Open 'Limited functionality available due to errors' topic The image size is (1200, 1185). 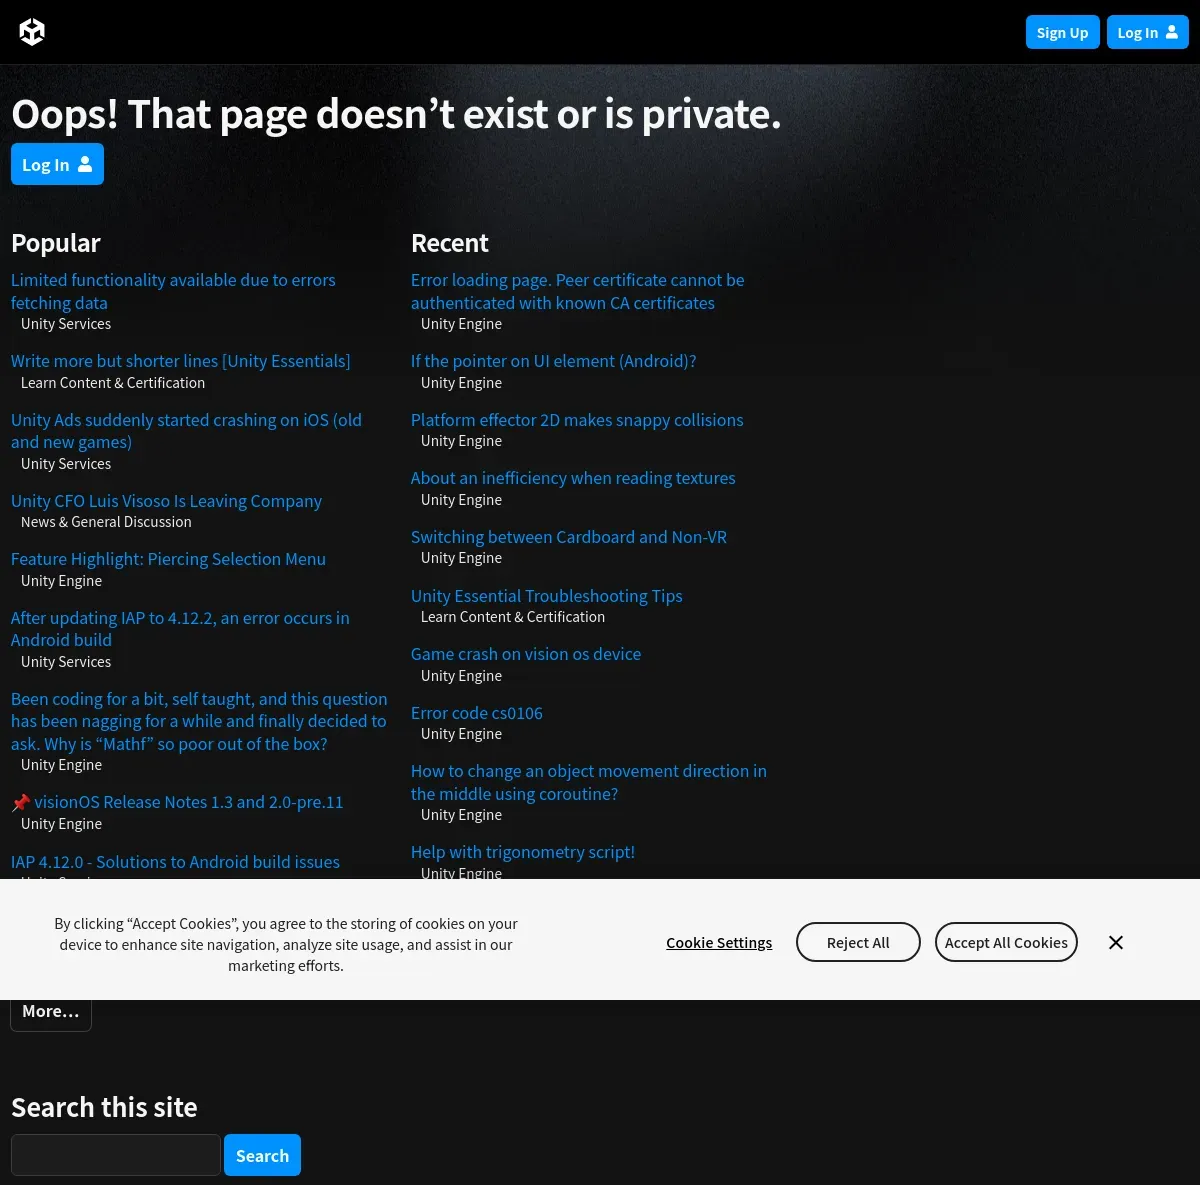(173, 291)
